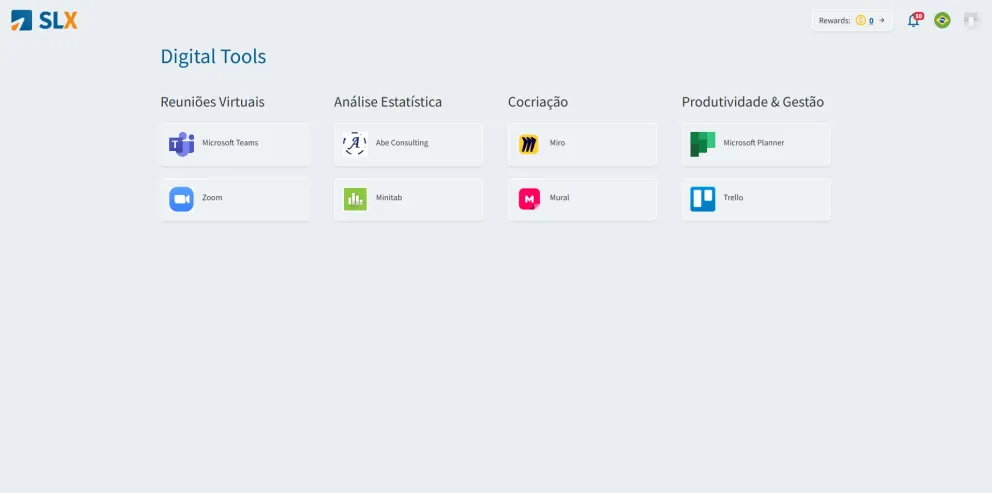Open the user profile avatar
992x493 pixels.
(x=971, y=20)
